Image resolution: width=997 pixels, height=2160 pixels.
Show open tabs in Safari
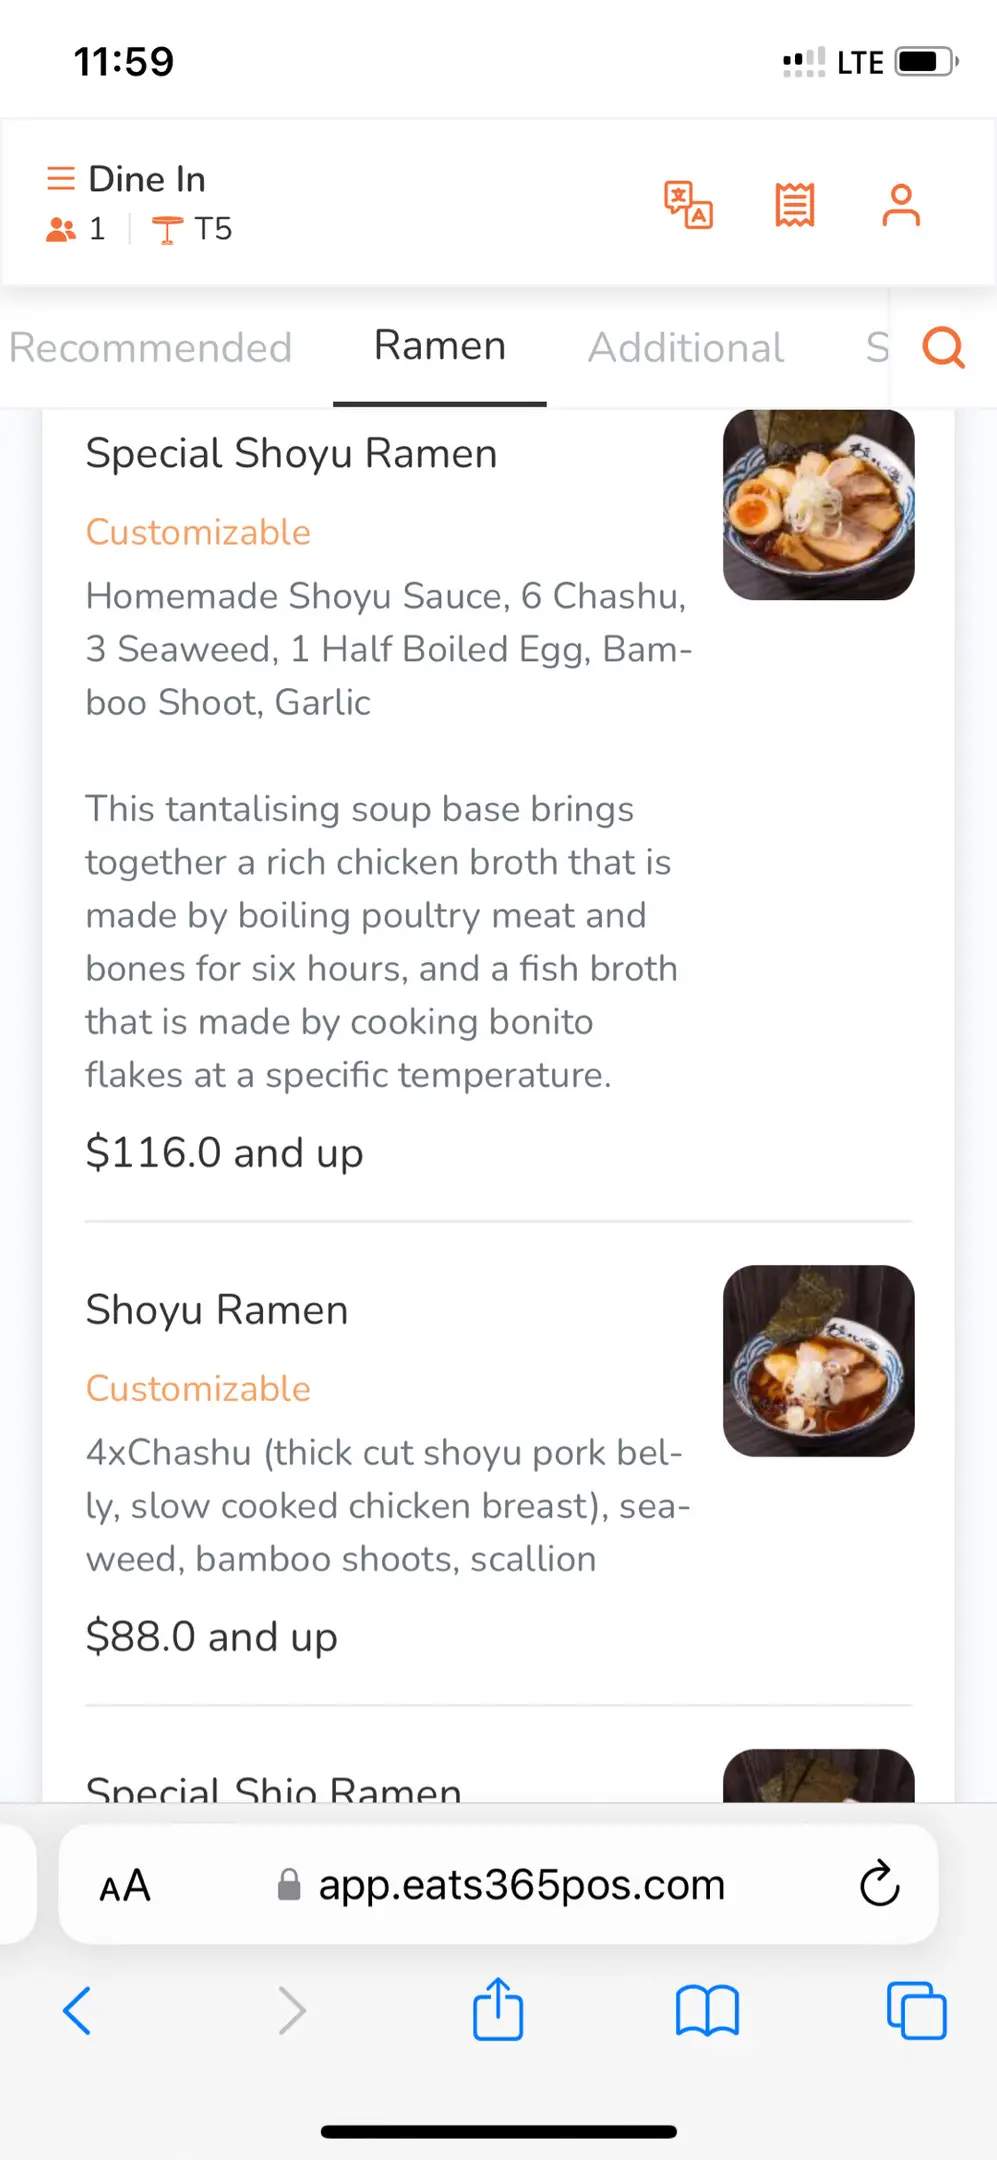[916, 2010]
